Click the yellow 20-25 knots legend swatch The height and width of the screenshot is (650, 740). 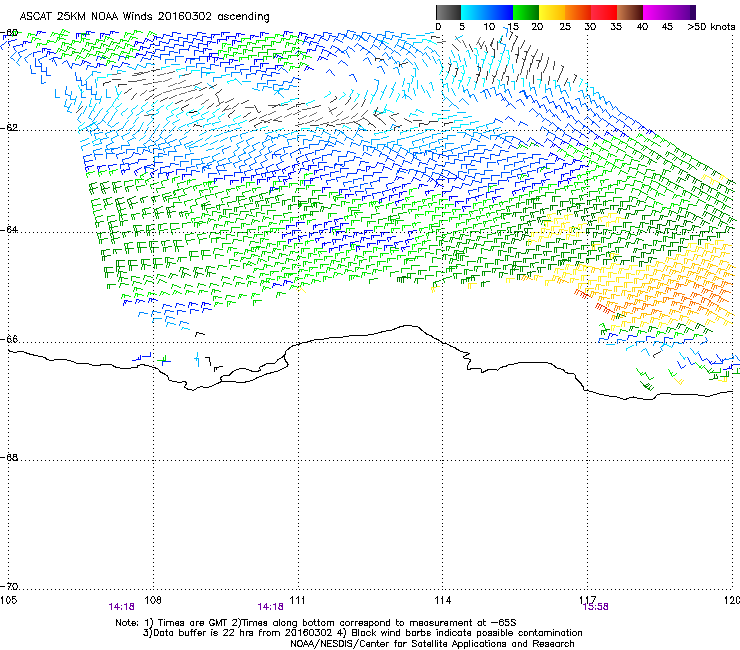coord(552,12)
